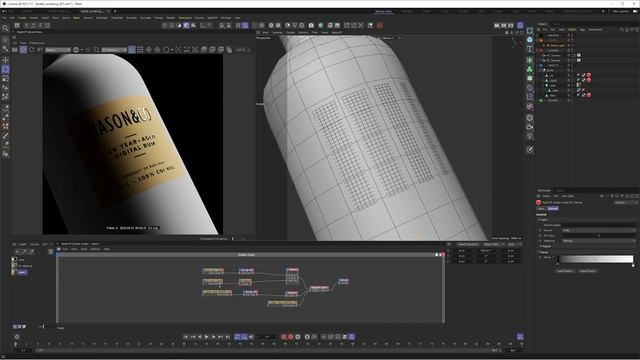This screenshot has width=640, height=360.
Task: Select the Scale tool in left toolbar
Action: (5, 78)
